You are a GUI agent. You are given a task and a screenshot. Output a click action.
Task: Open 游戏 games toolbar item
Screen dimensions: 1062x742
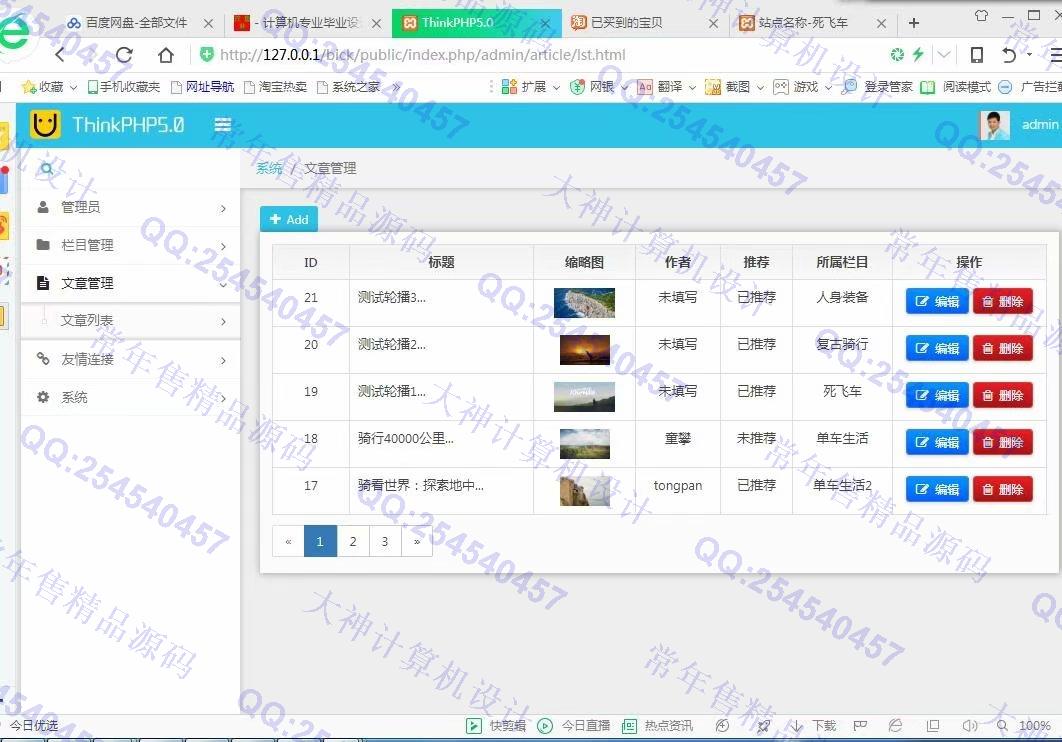pyautogui.click(x=803, y=87)
